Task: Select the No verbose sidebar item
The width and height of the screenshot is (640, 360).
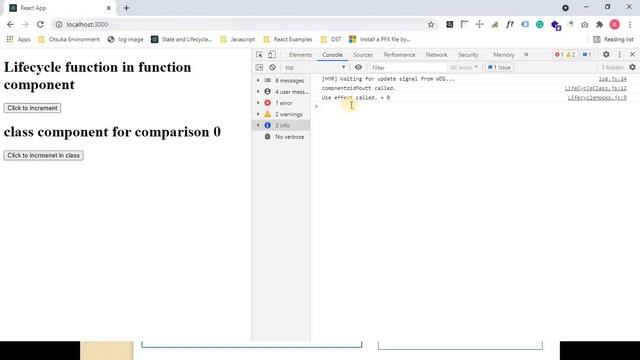Action: 281,137
